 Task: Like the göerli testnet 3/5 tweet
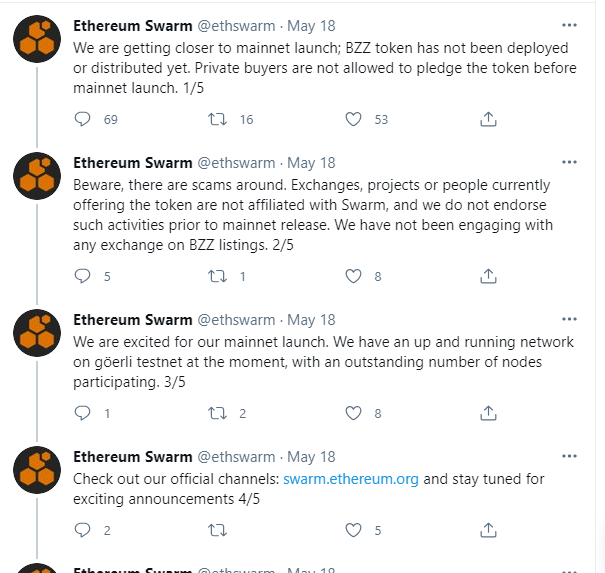point(353,413)
